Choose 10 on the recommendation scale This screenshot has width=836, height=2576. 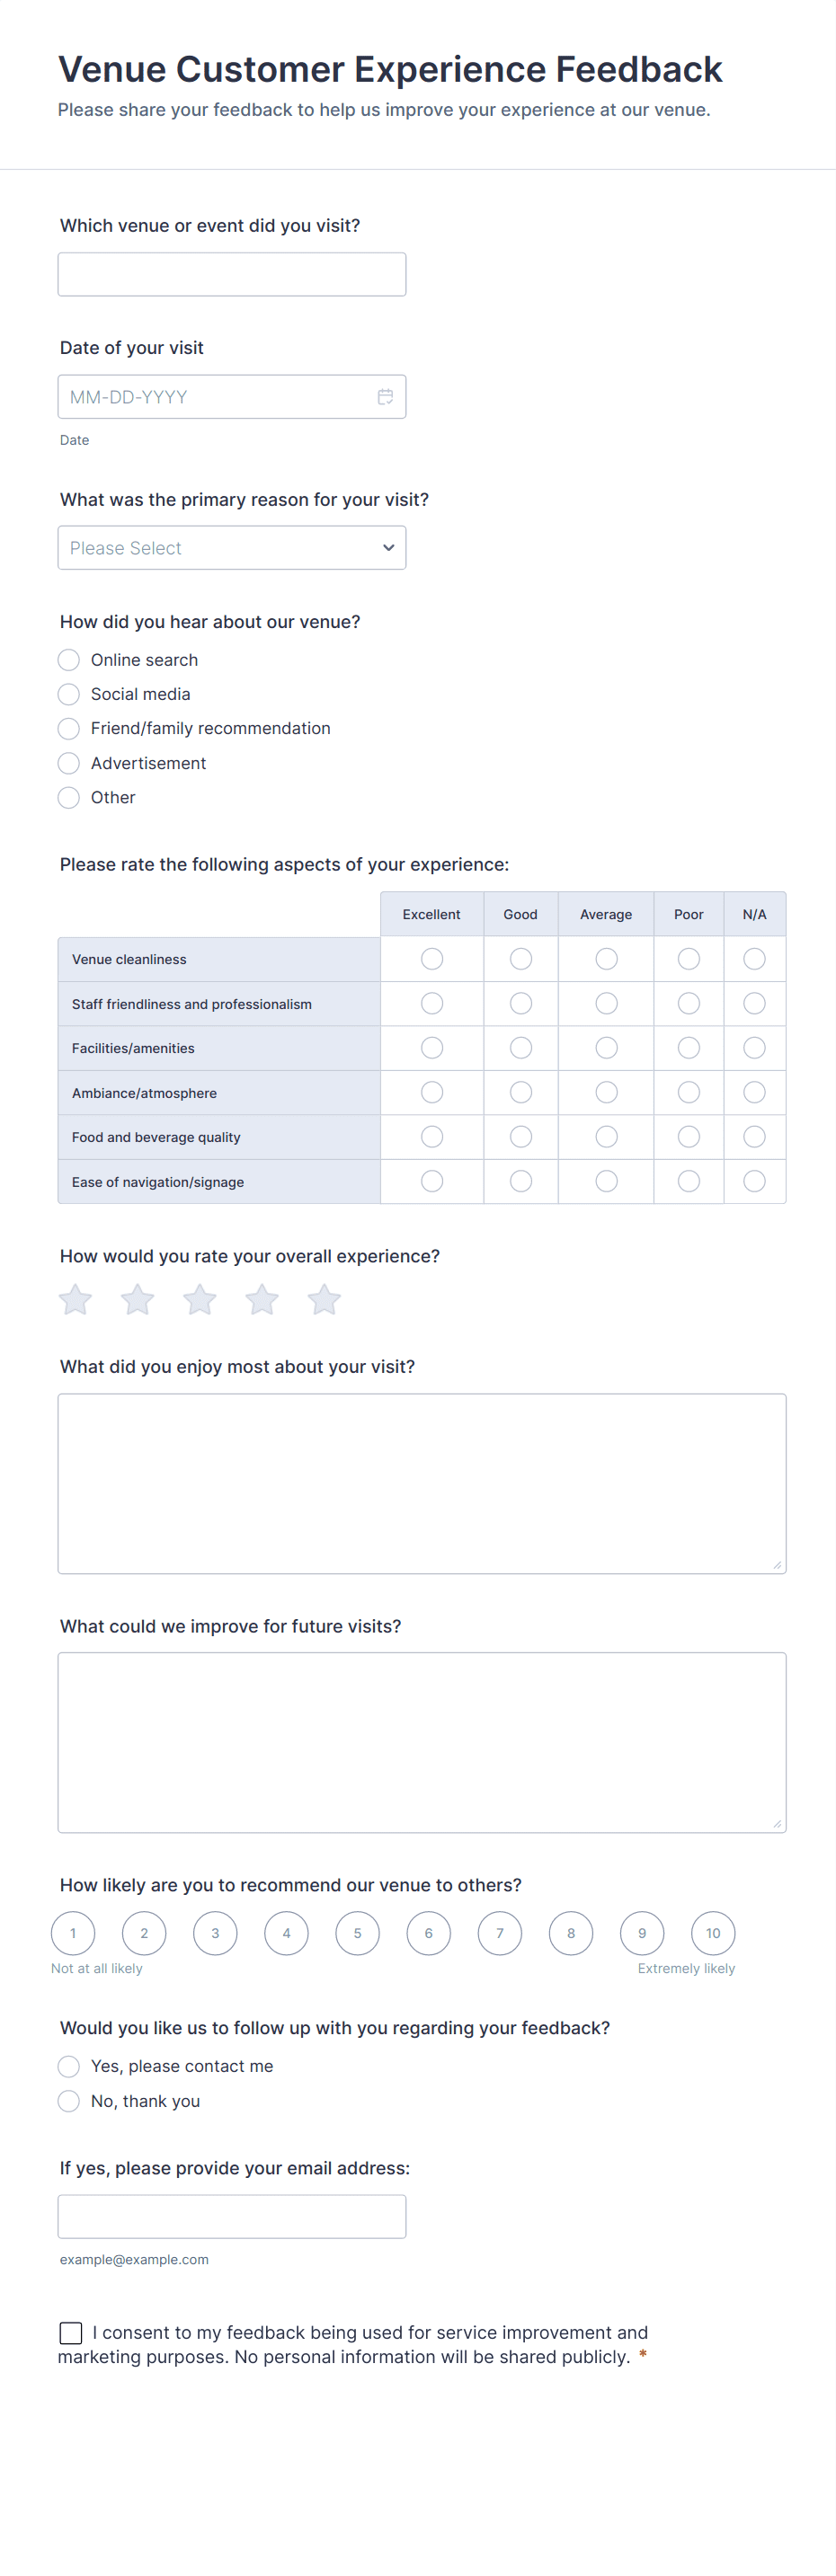click(x=713, y=1933)
